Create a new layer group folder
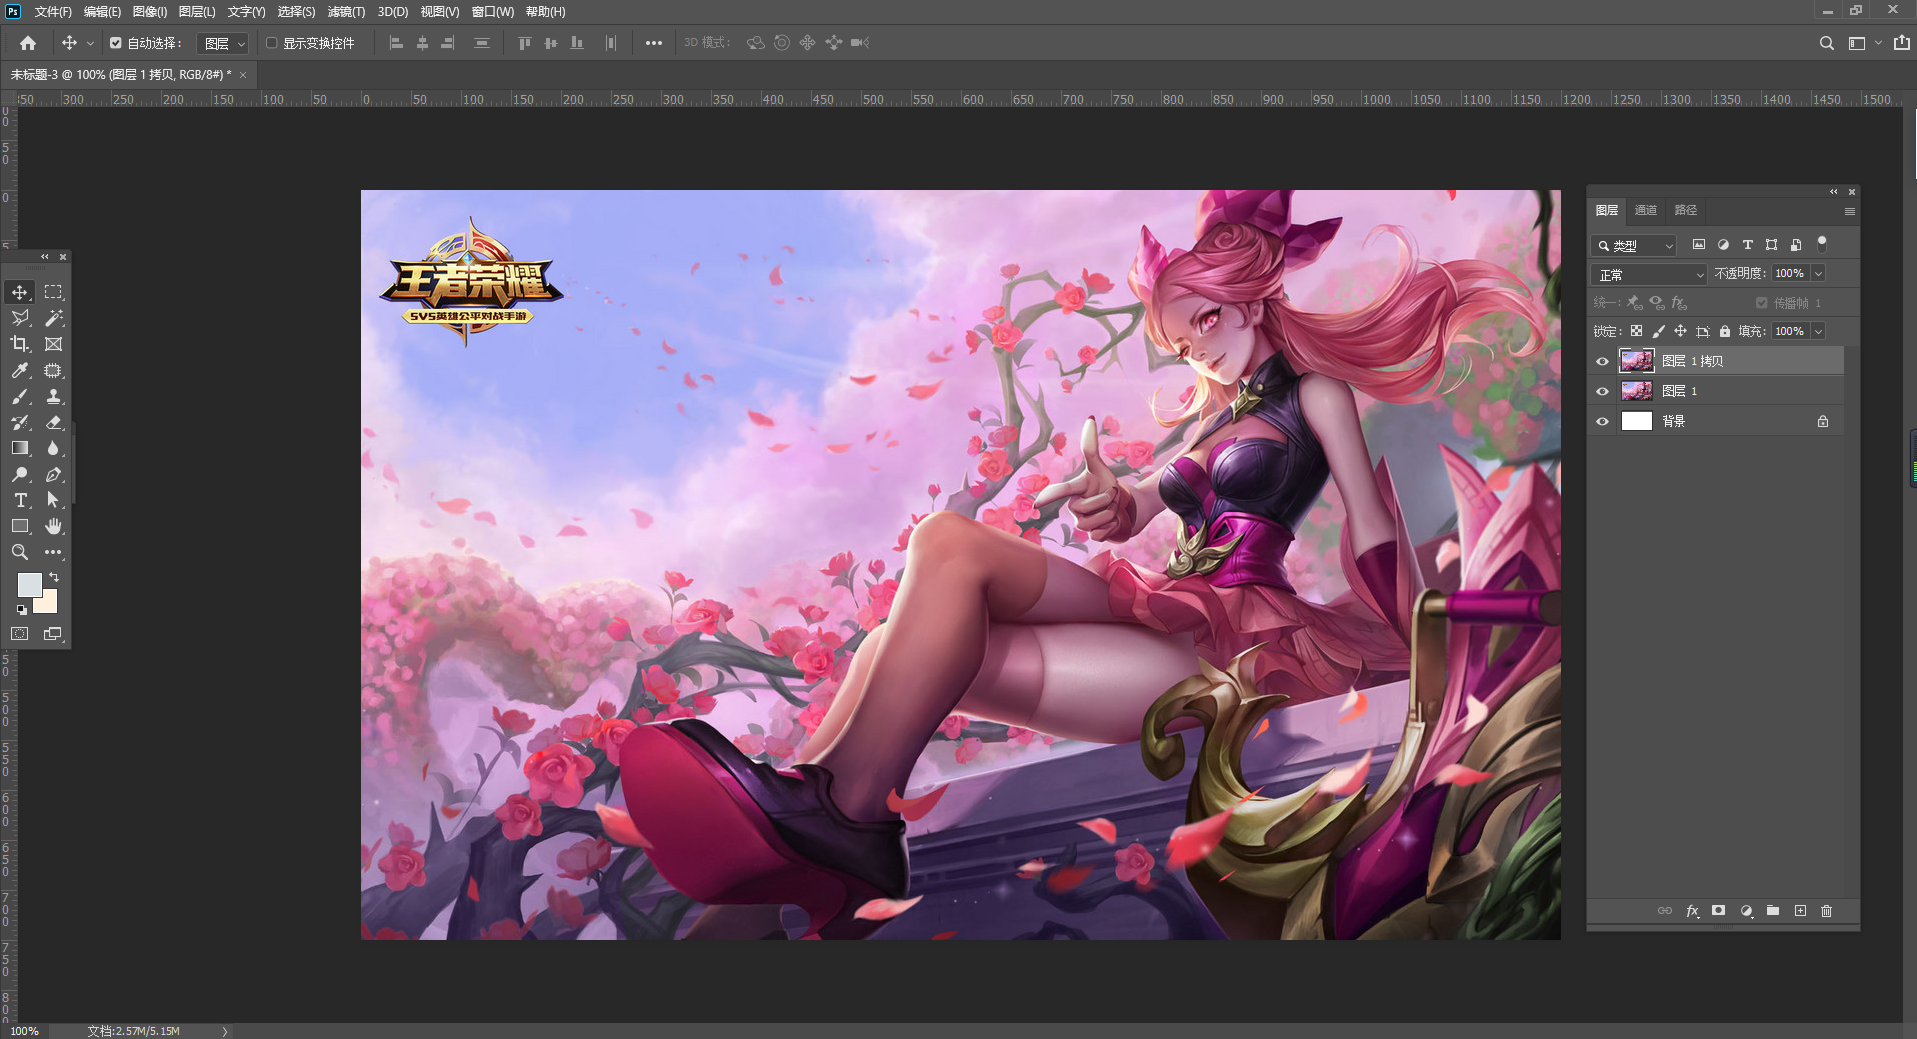Image resolution: width=1917 pixels, height=1039 pixels. pyautogui.click(x=1773, y=911)
